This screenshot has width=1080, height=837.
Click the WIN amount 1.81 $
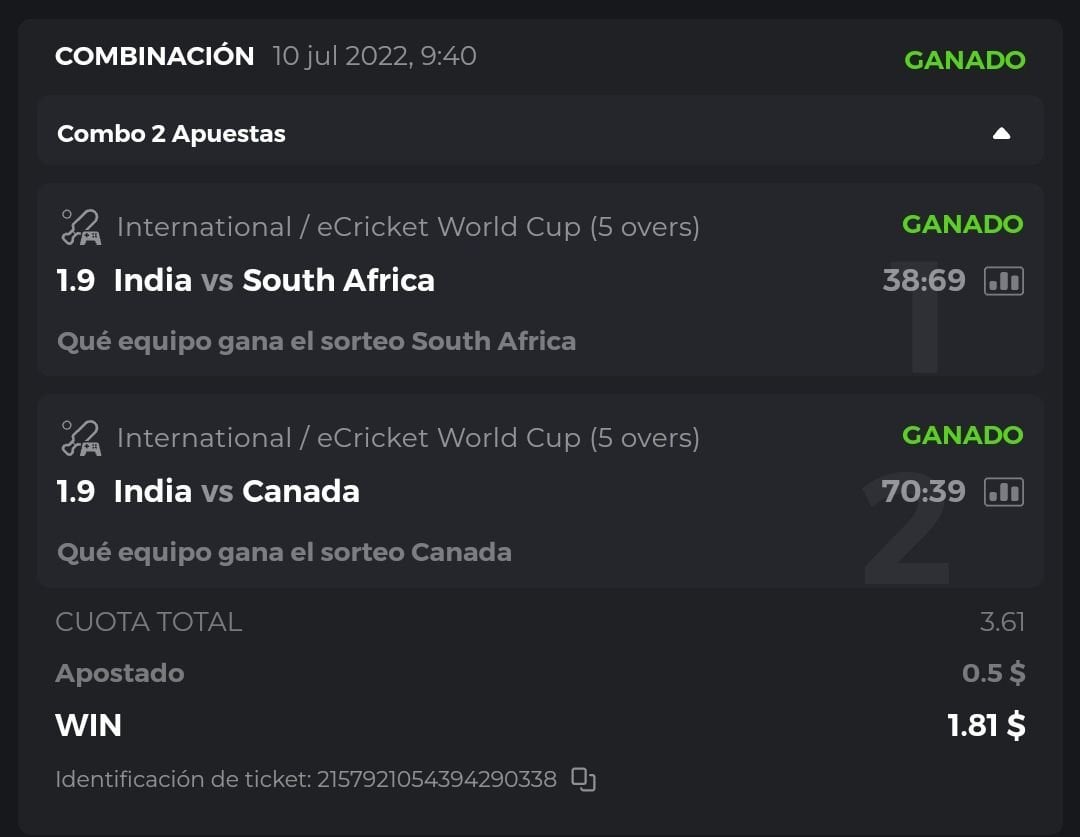coord(986,725)
